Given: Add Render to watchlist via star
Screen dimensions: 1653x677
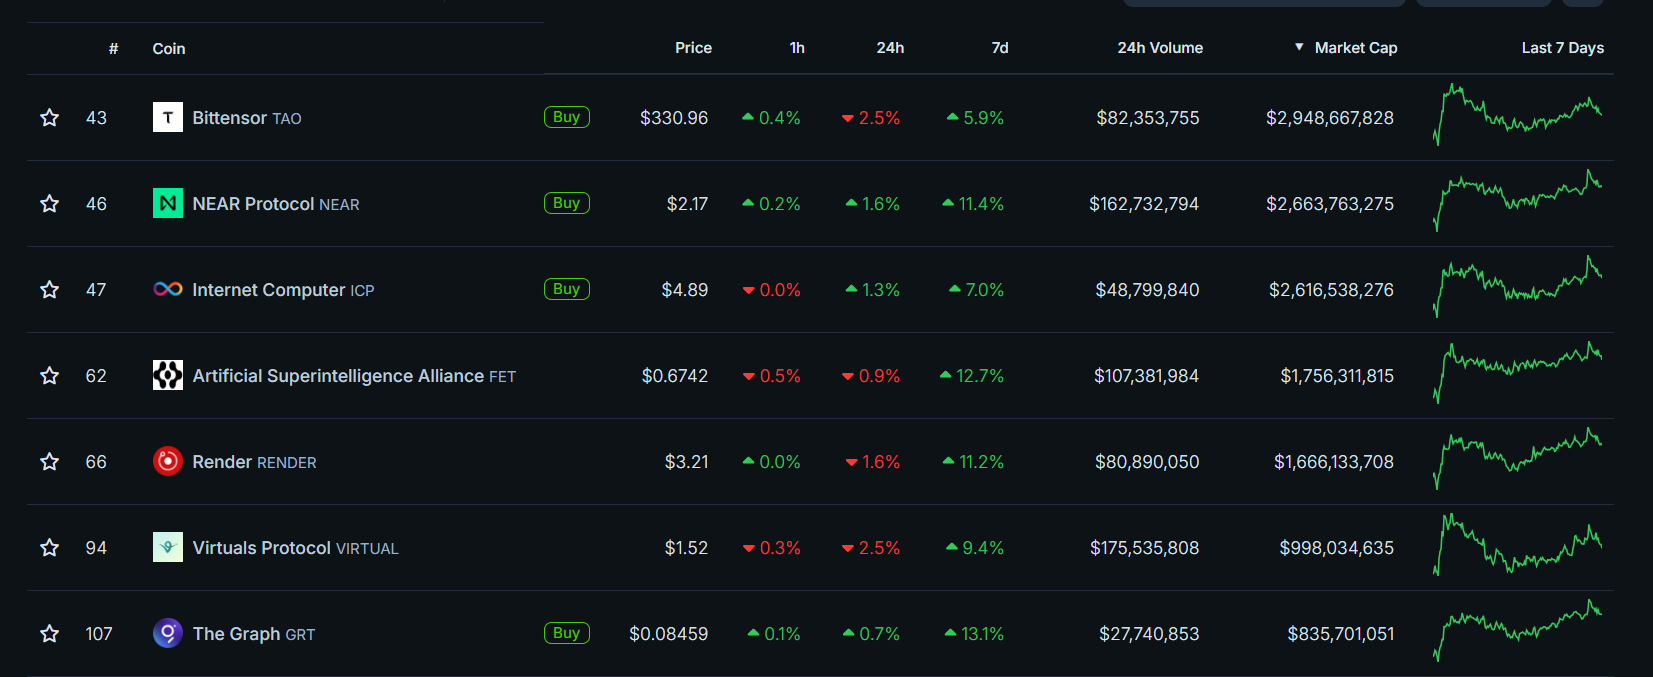Looking at the screenshot, I should pos(49,462).
